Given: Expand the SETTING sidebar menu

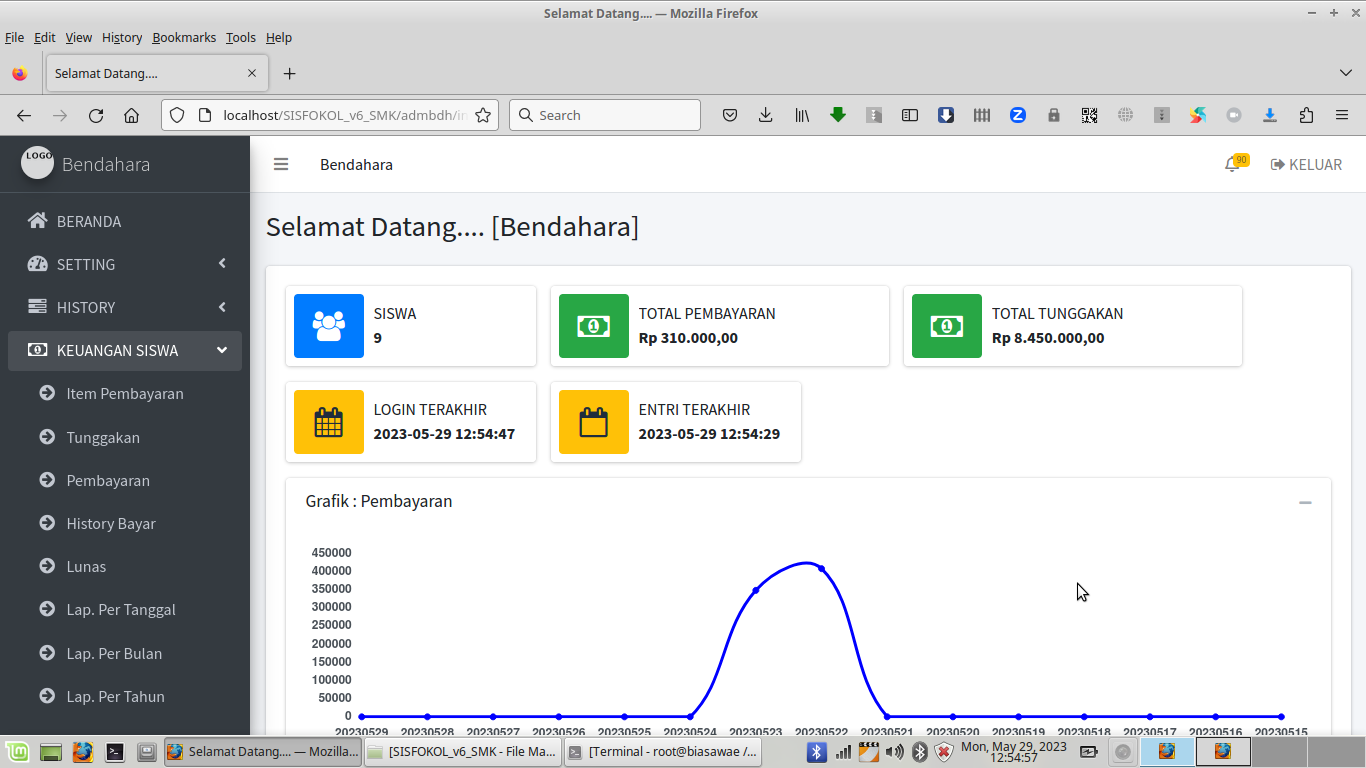Looking at the screenshot, I should [125, 264].
